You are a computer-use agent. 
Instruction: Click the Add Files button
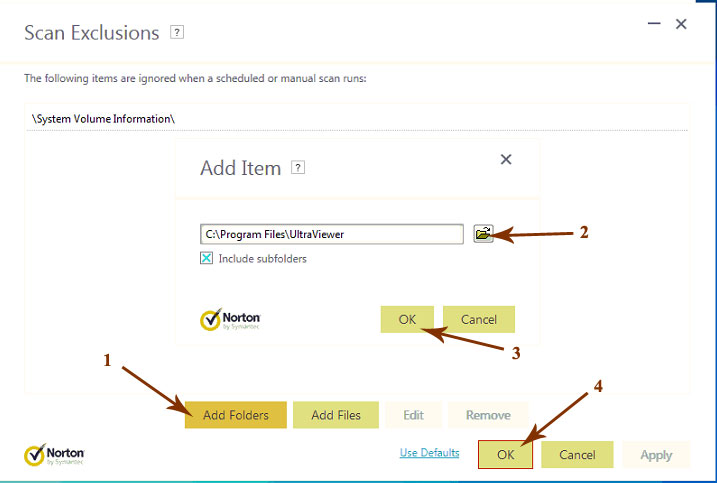(336, 415)
